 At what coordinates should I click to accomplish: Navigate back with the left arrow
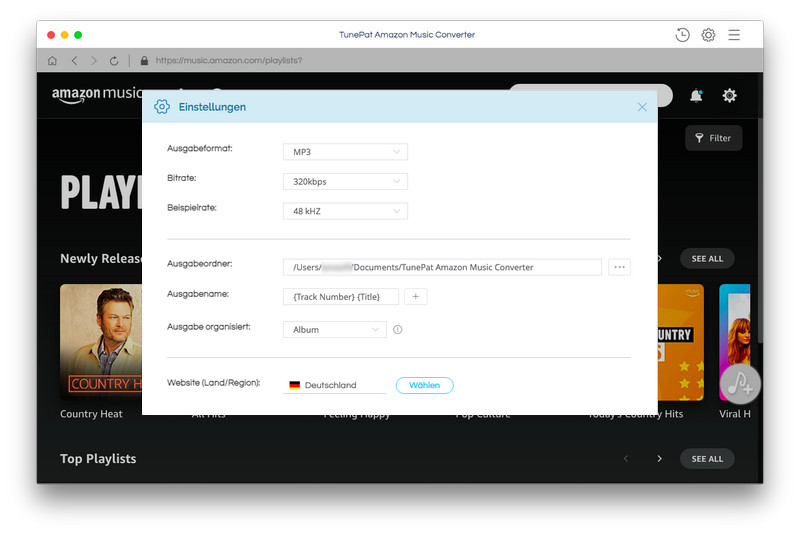click(x=74, y=61)
